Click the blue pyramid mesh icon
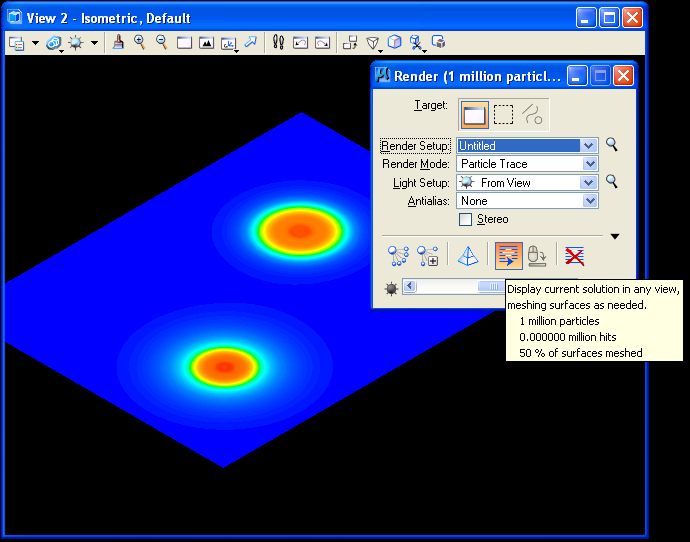Image resolution: width=690 pixels, height=542 pixels. pos(468,256)
